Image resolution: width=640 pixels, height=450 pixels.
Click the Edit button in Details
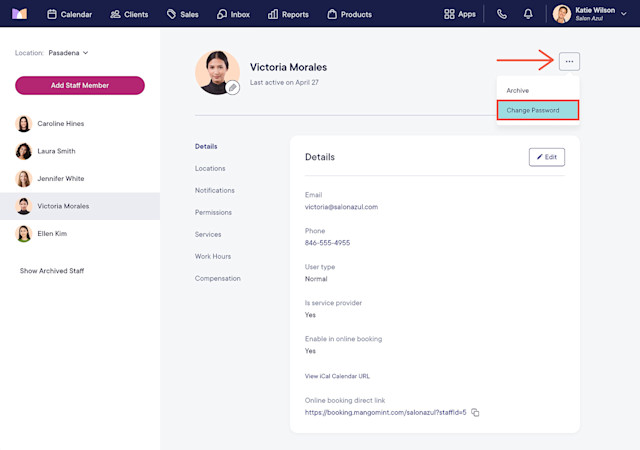pos(547,157)
